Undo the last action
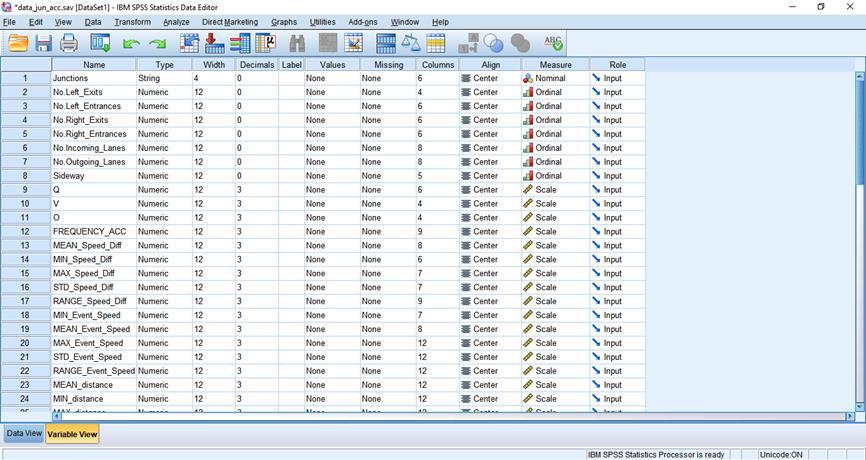Viewport: 866px width, 460px height. click(130, 44)
